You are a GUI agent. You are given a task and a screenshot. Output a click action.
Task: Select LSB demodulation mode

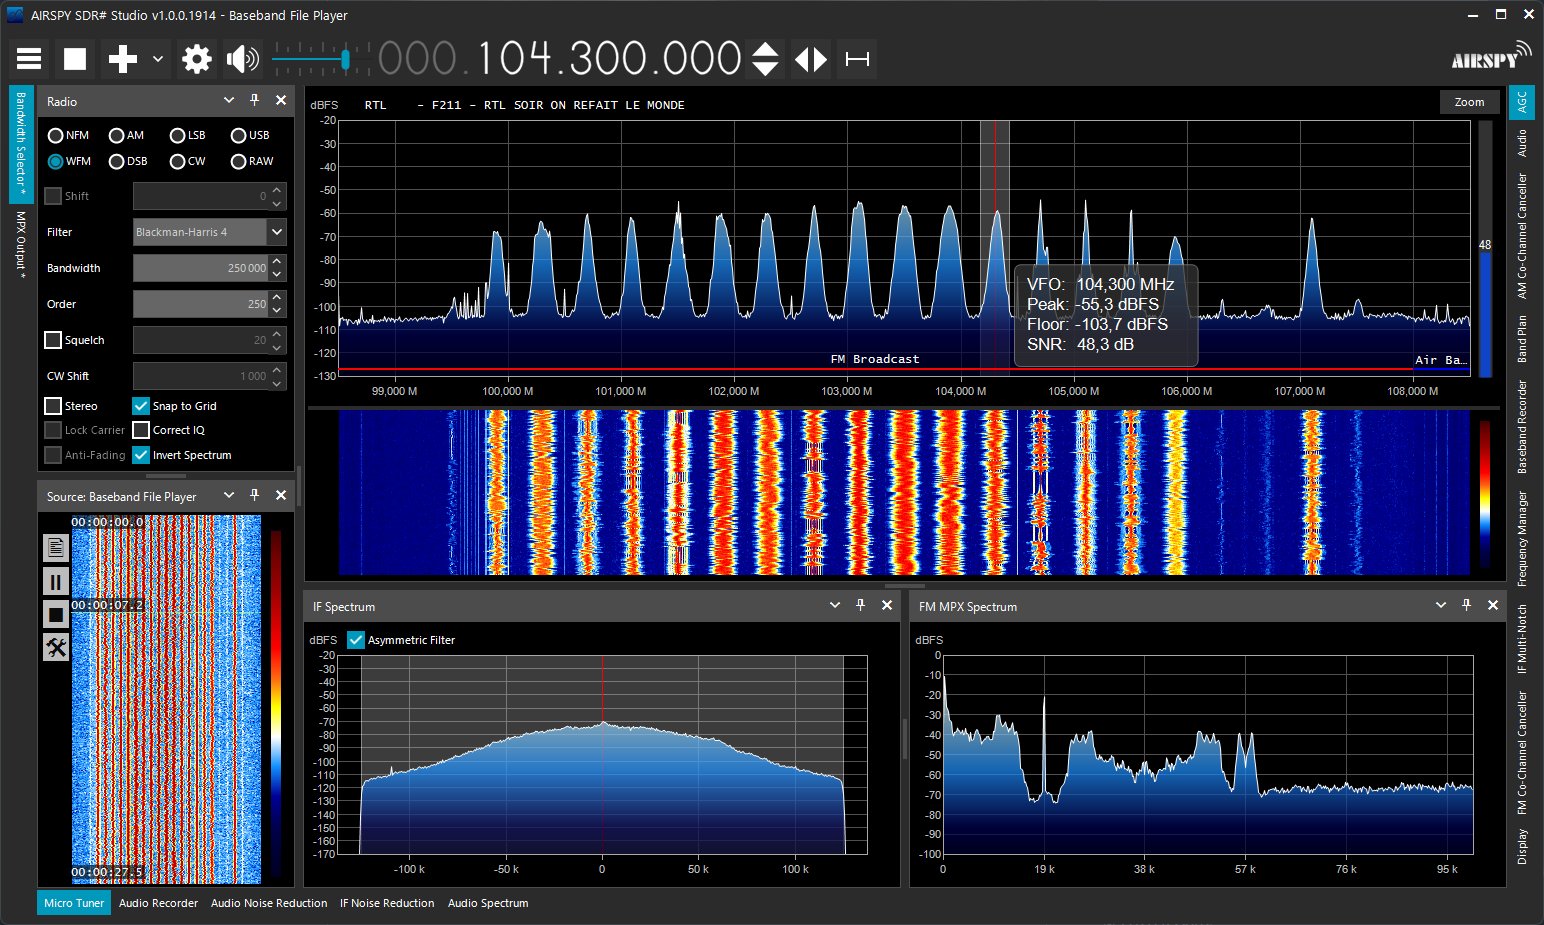[188, 135]
